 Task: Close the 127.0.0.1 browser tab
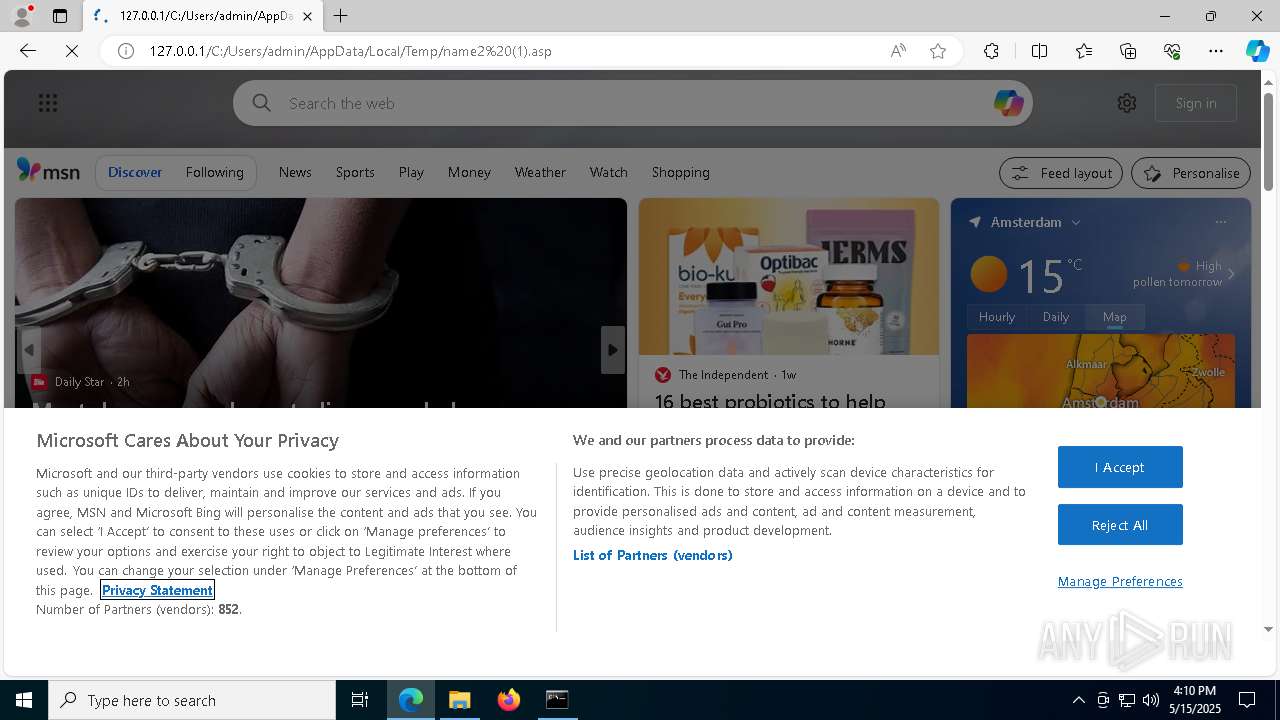(307, 16)
